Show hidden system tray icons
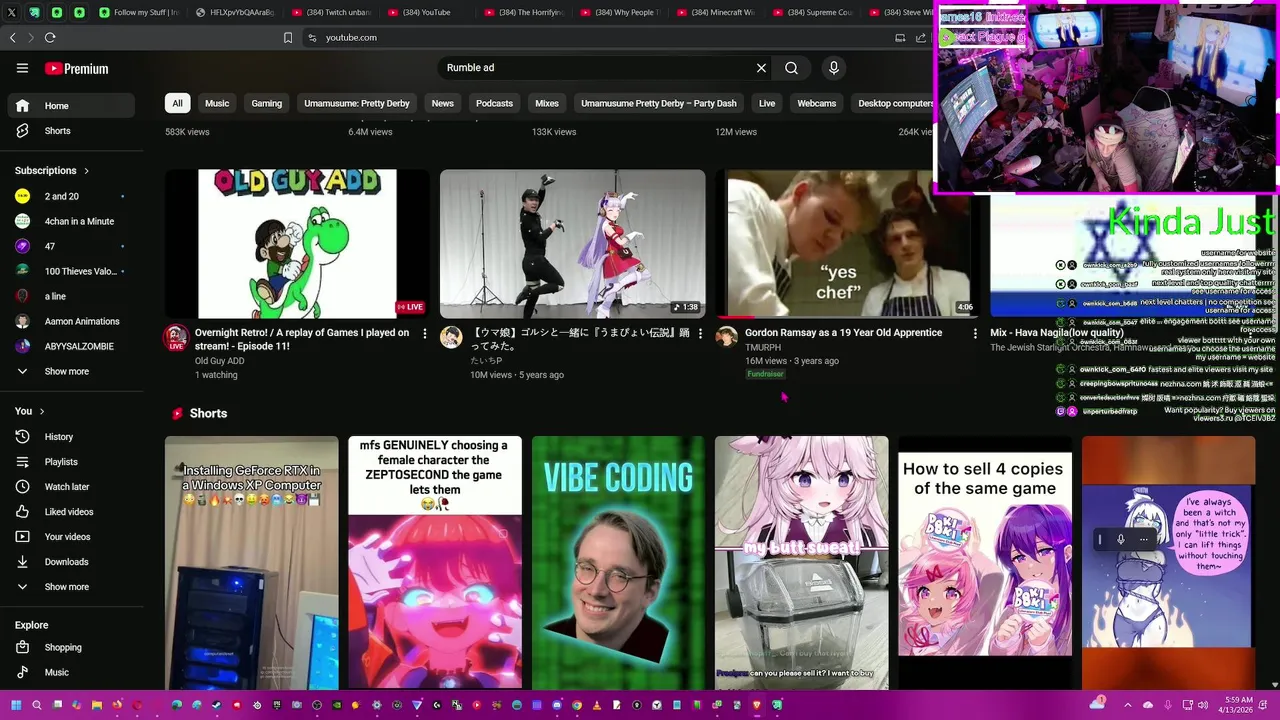 pos(1128,705)
